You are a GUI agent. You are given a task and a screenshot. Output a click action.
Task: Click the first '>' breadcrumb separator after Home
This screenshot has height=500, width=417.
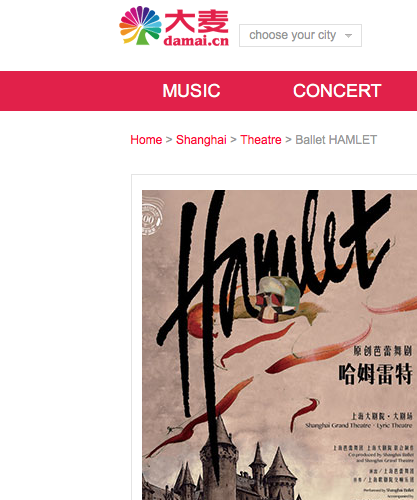click(169, 140)
